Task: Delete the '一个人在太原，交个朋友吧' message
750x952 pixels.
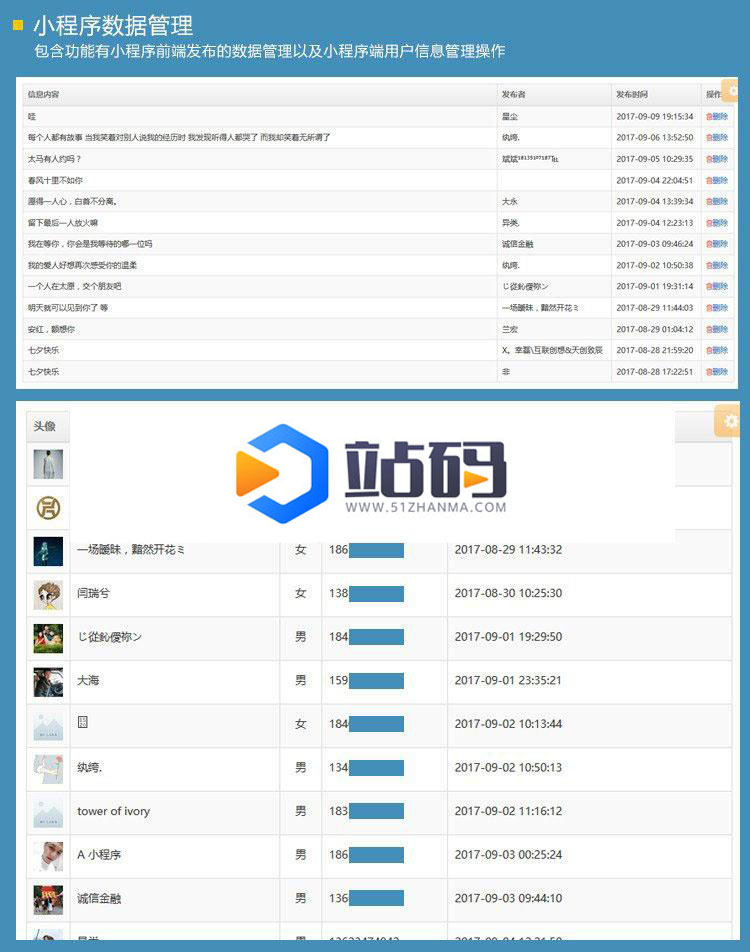Action: tap(717, 287)
